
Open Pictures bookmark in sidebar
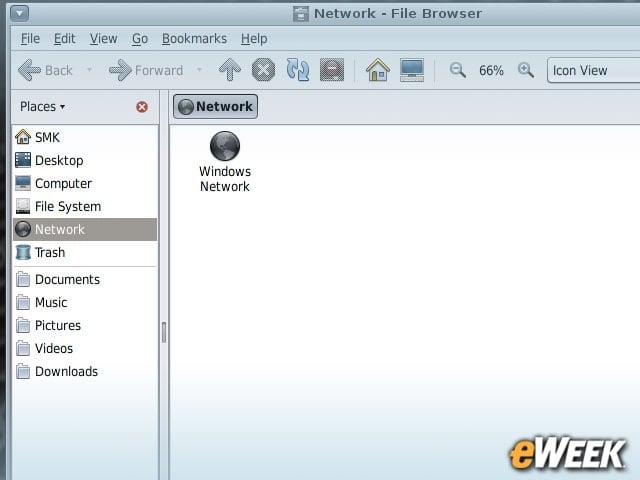pos(85,325)
